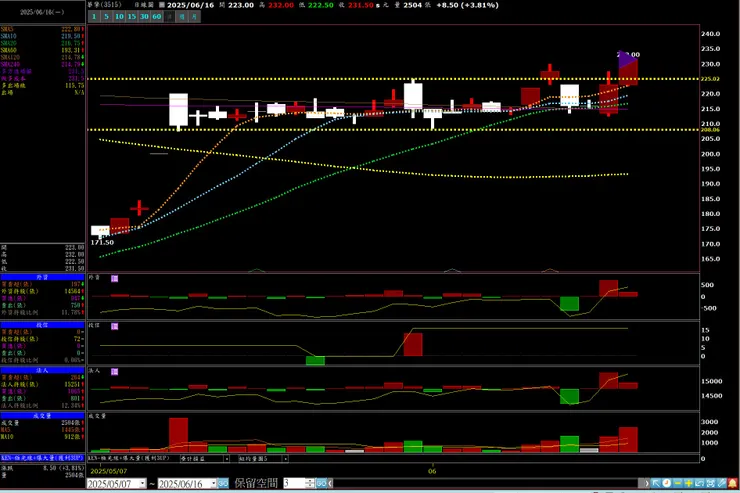Click the square icon before 2025/06/16 header
This screenshot has height=493, width=740.
161,5
